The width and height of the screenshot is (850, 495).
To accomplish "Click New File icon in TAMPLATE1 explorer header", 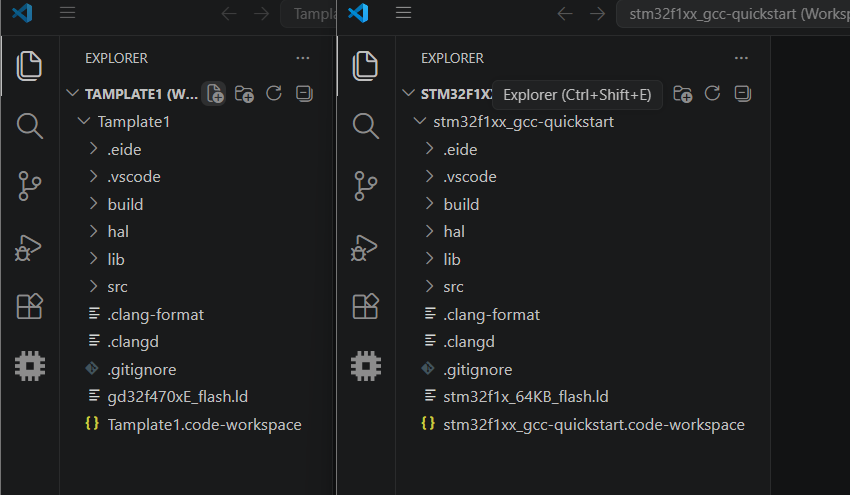I will coord(214,94).
